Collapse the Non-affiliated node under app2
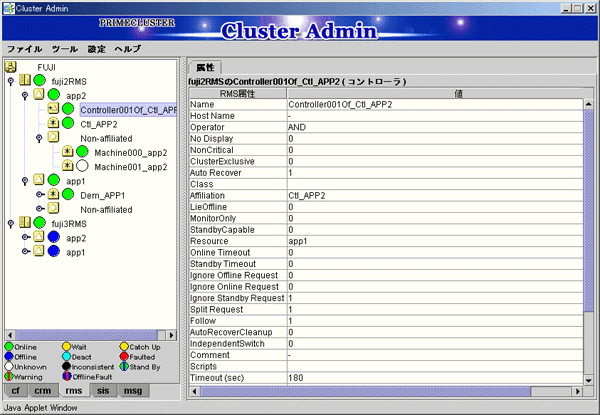Viewport: 600px width, 415px height. click(x=39, y=138)
